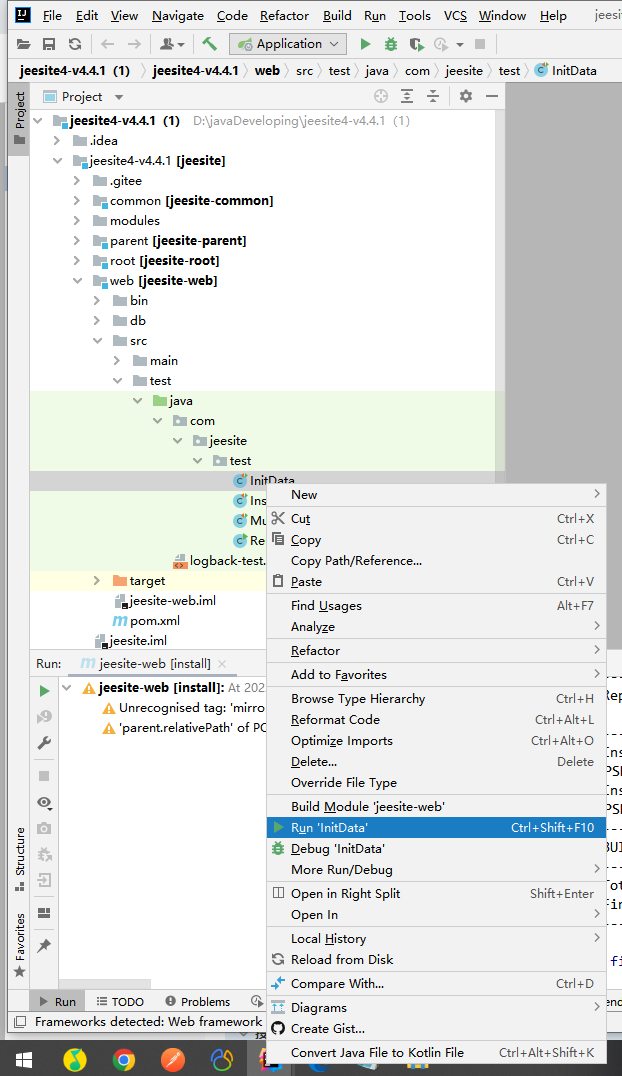
Task: Collapse the web [jeesite-web] module
Action: [x=77, y=281]
